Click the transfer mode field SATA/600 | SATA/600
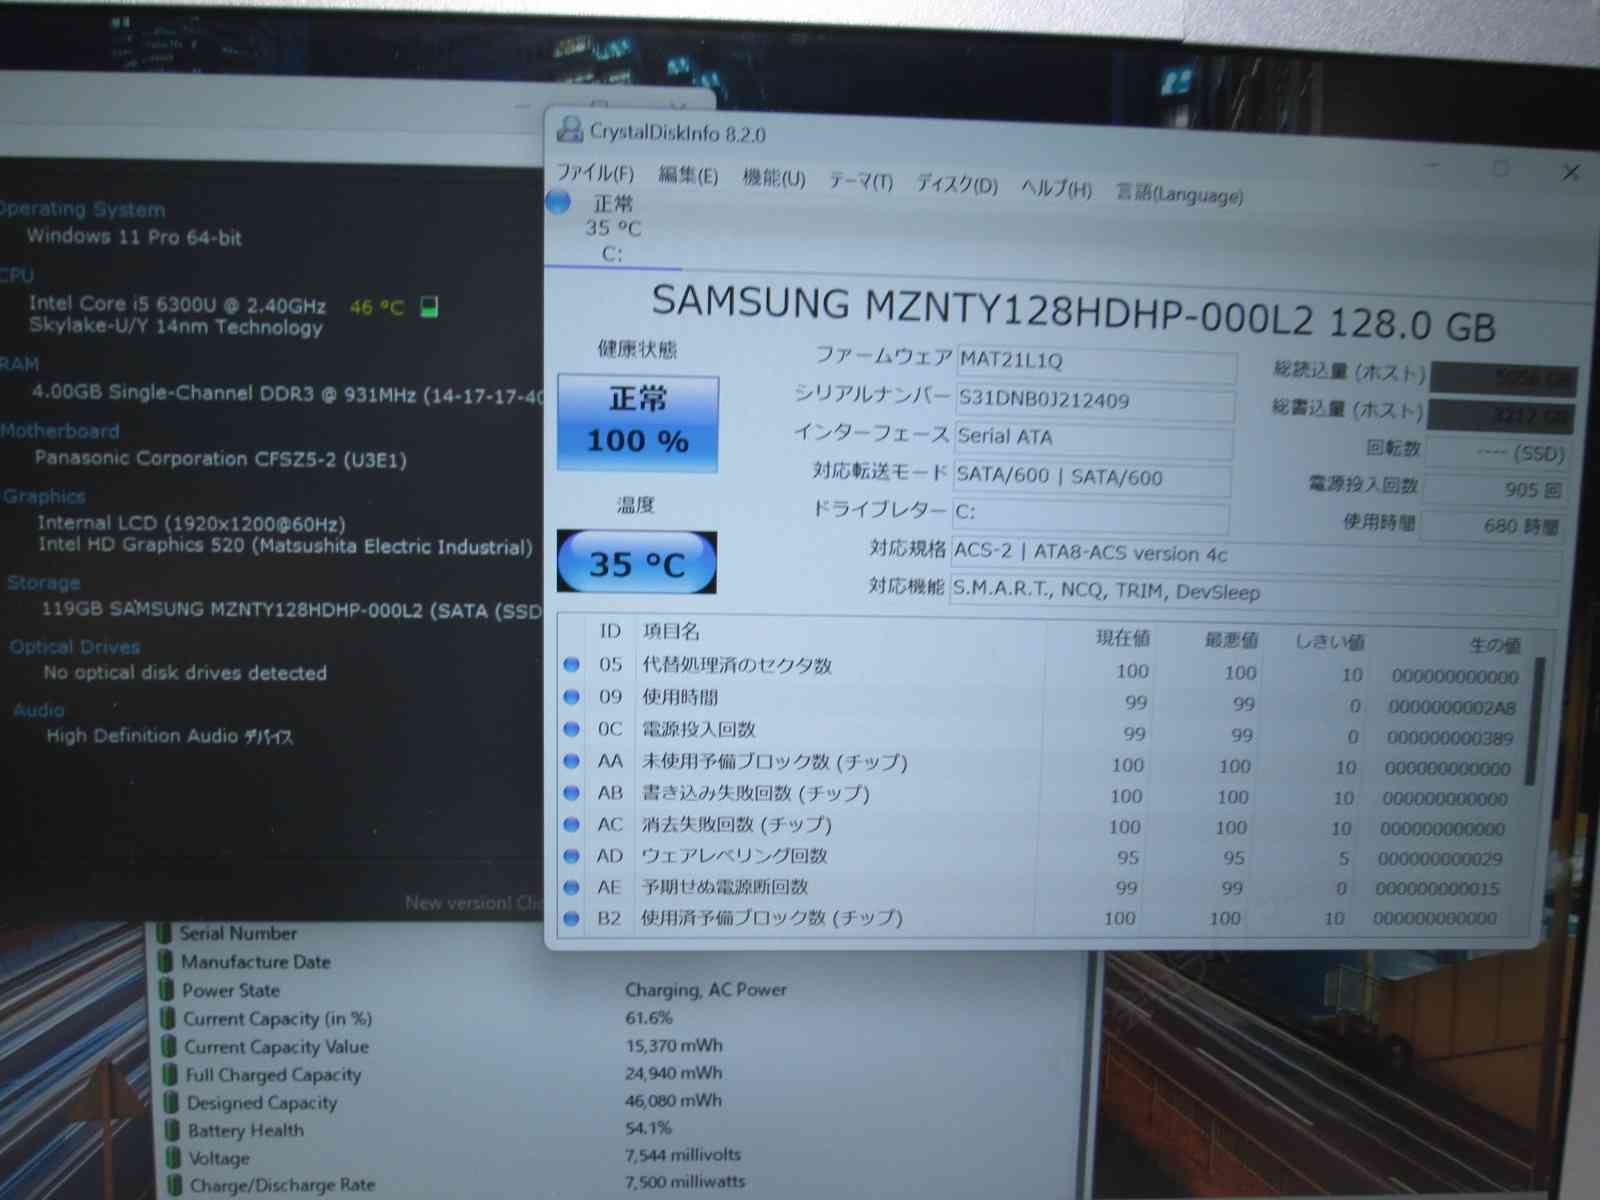Screen dimensions: 1600x1200 (1091, 478)
